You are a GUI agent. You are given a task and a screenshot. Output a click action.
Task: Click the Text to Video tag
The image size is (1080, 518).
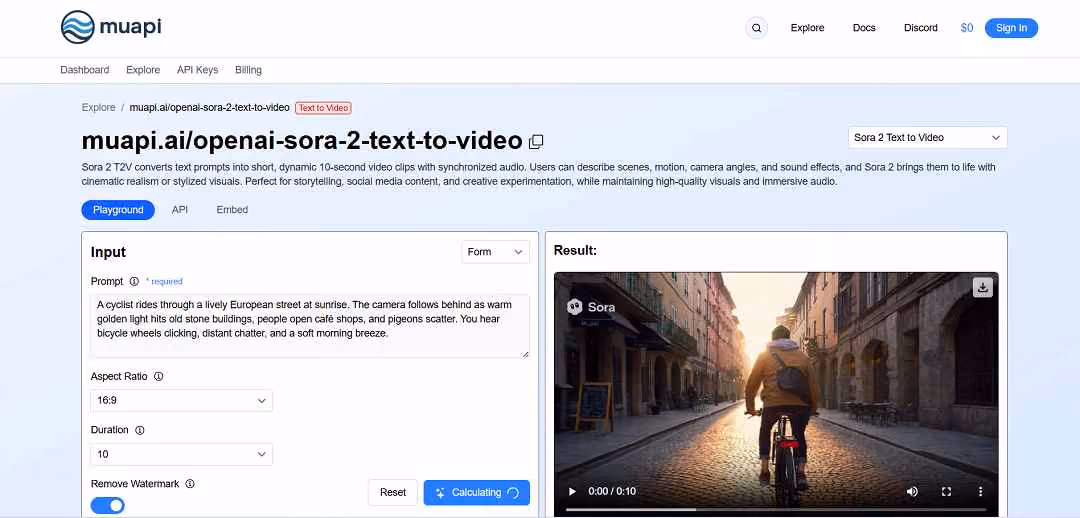tap(323, 107)
